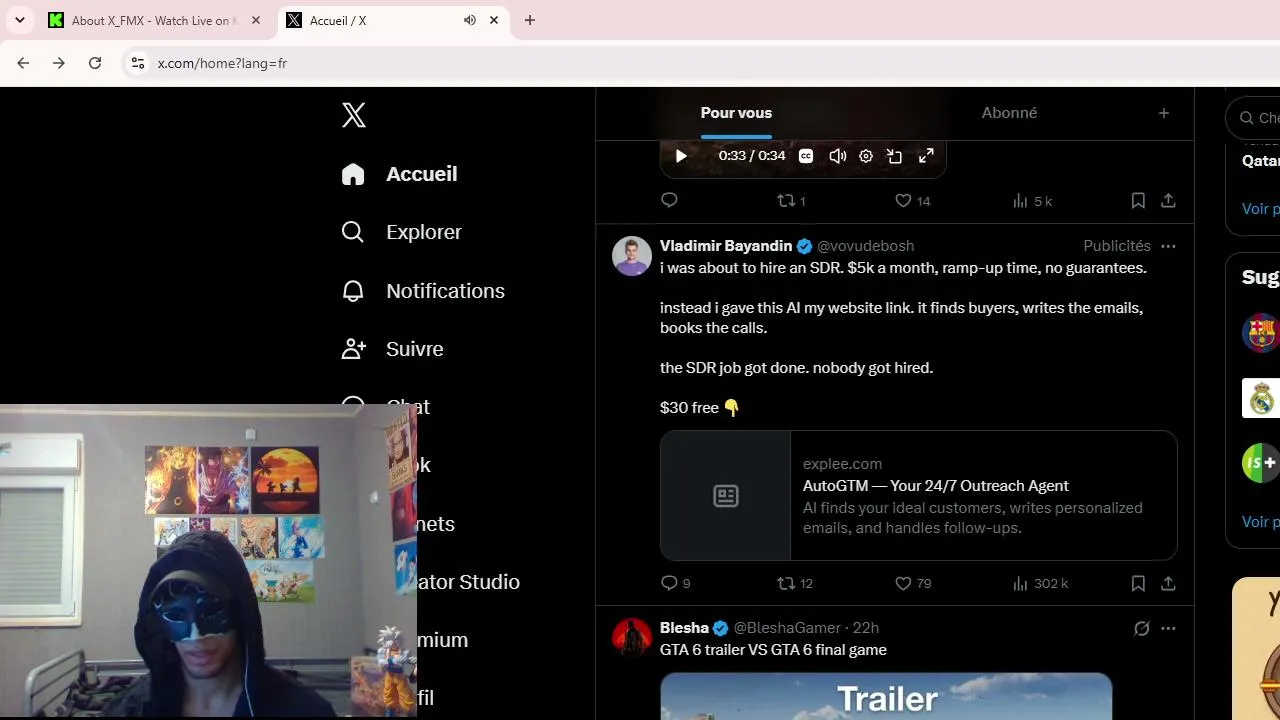Viewport: 1280px width, 720px height.
Task: Click the plus icon beside Abonné tab
Action: [x=1163, y=113]
